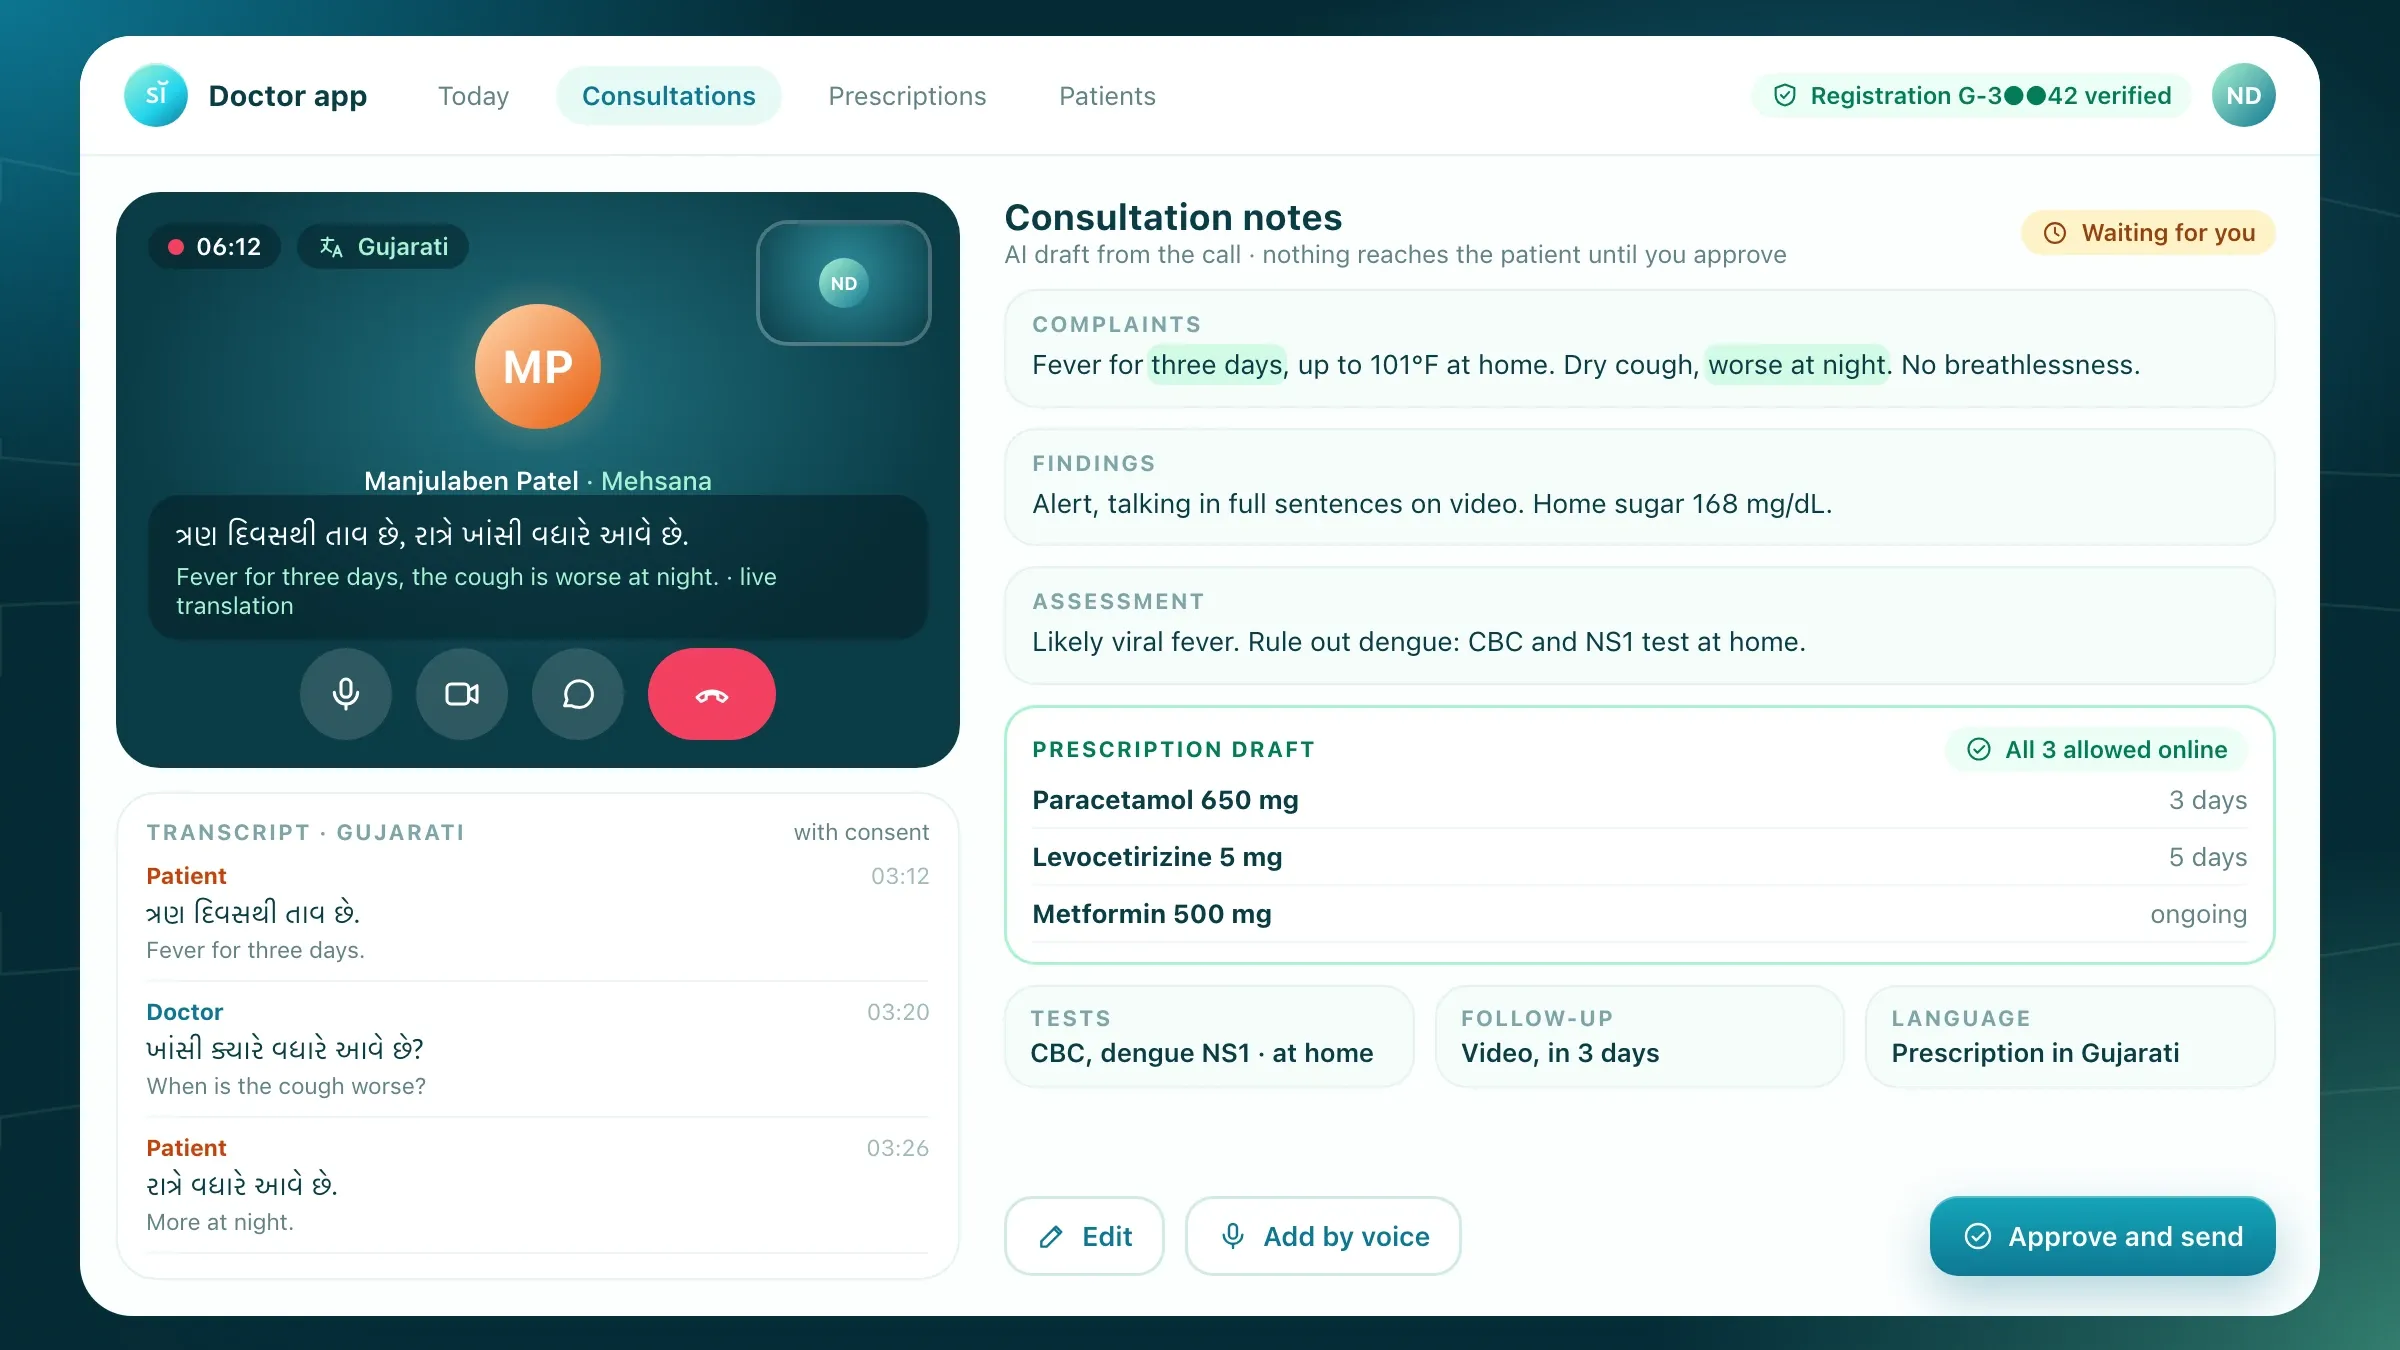Click transcript line 'More at night.'
This screenshot has width=2400, height=1350.
220,1222
